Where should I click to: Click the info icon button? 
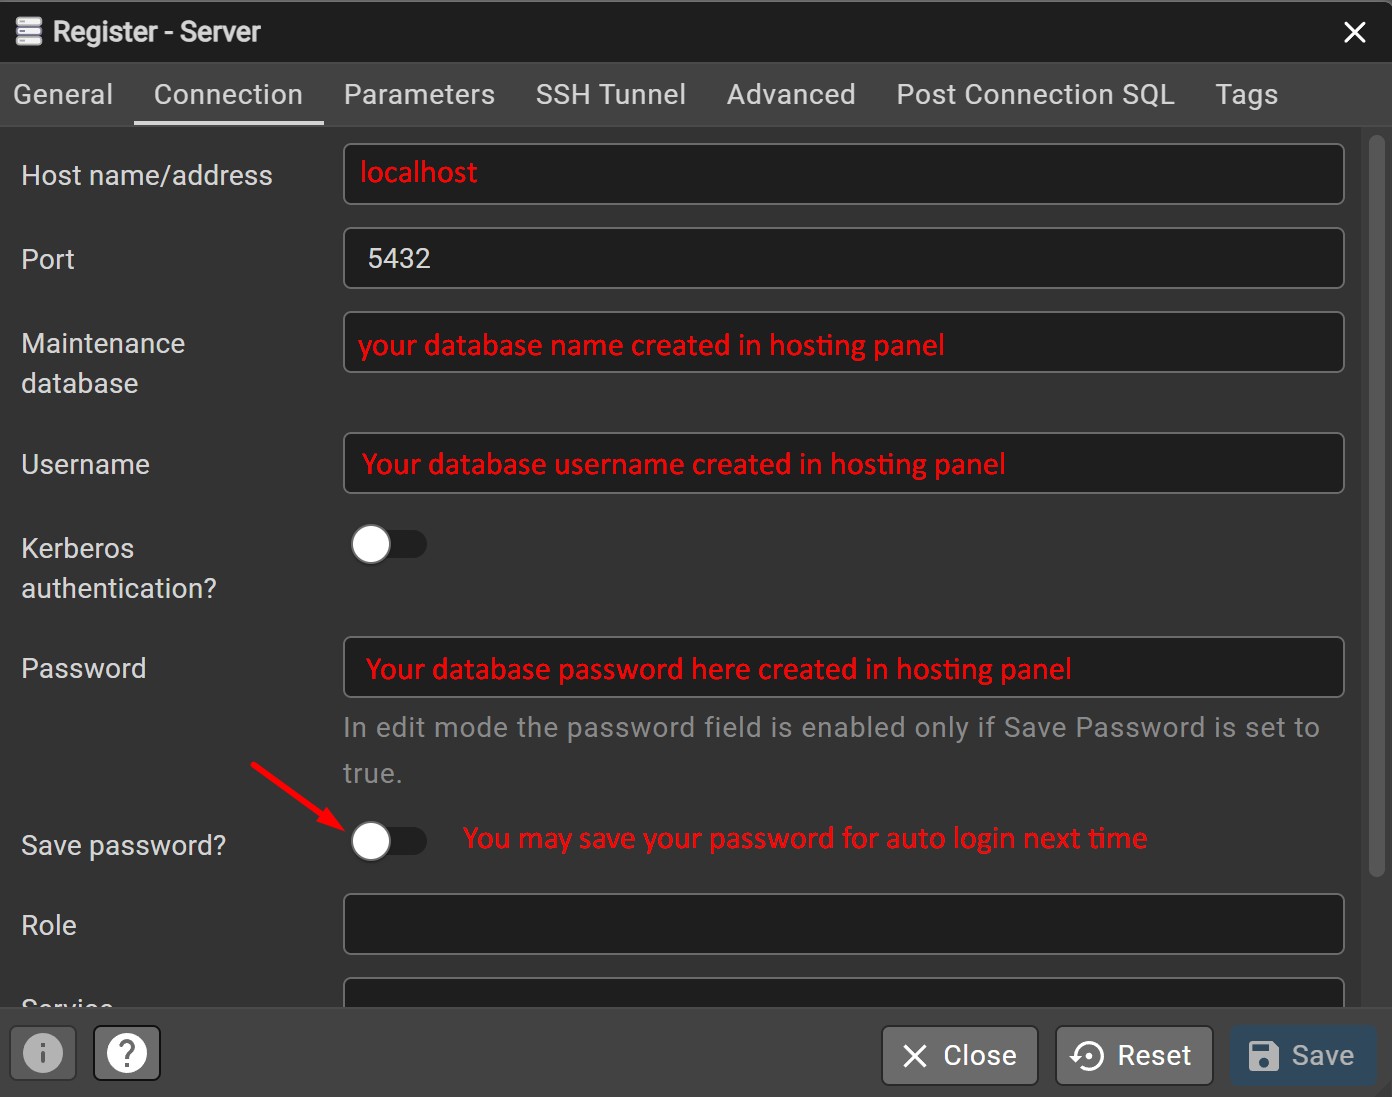(x=43, y=1053)
